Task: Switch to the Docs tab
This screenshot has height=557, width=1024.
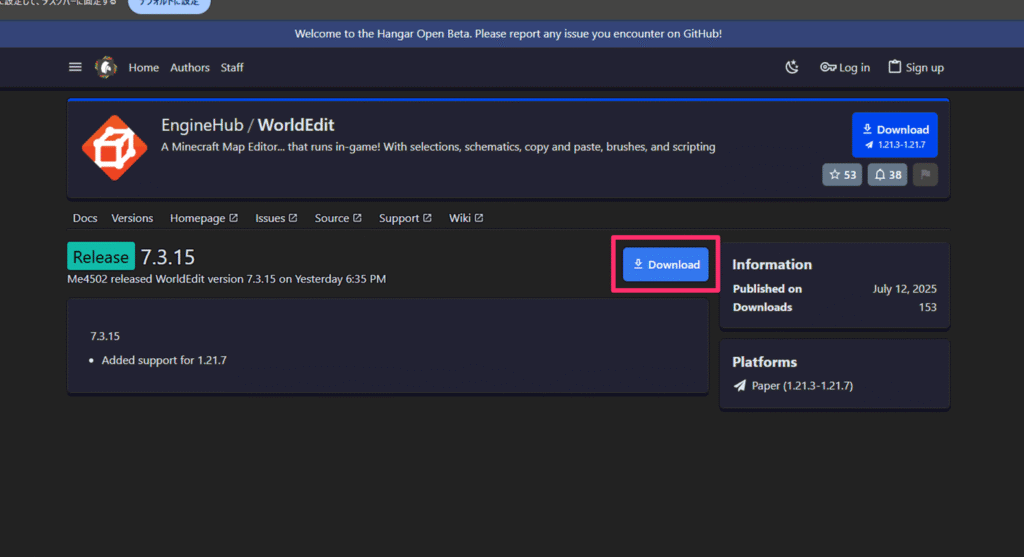Action: 85,218
